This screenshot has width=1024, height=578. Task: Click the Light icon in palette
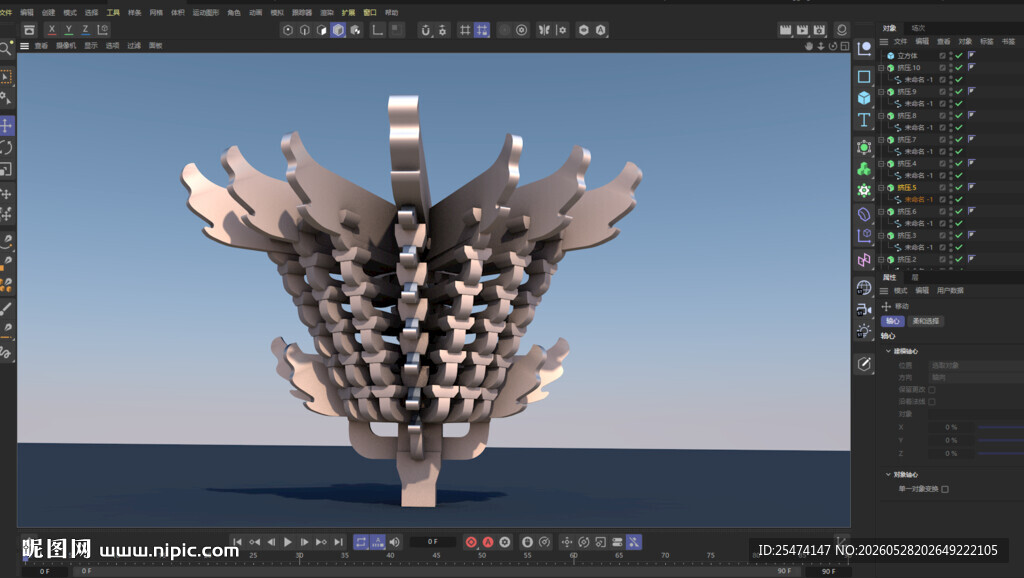tap(864, 331)
